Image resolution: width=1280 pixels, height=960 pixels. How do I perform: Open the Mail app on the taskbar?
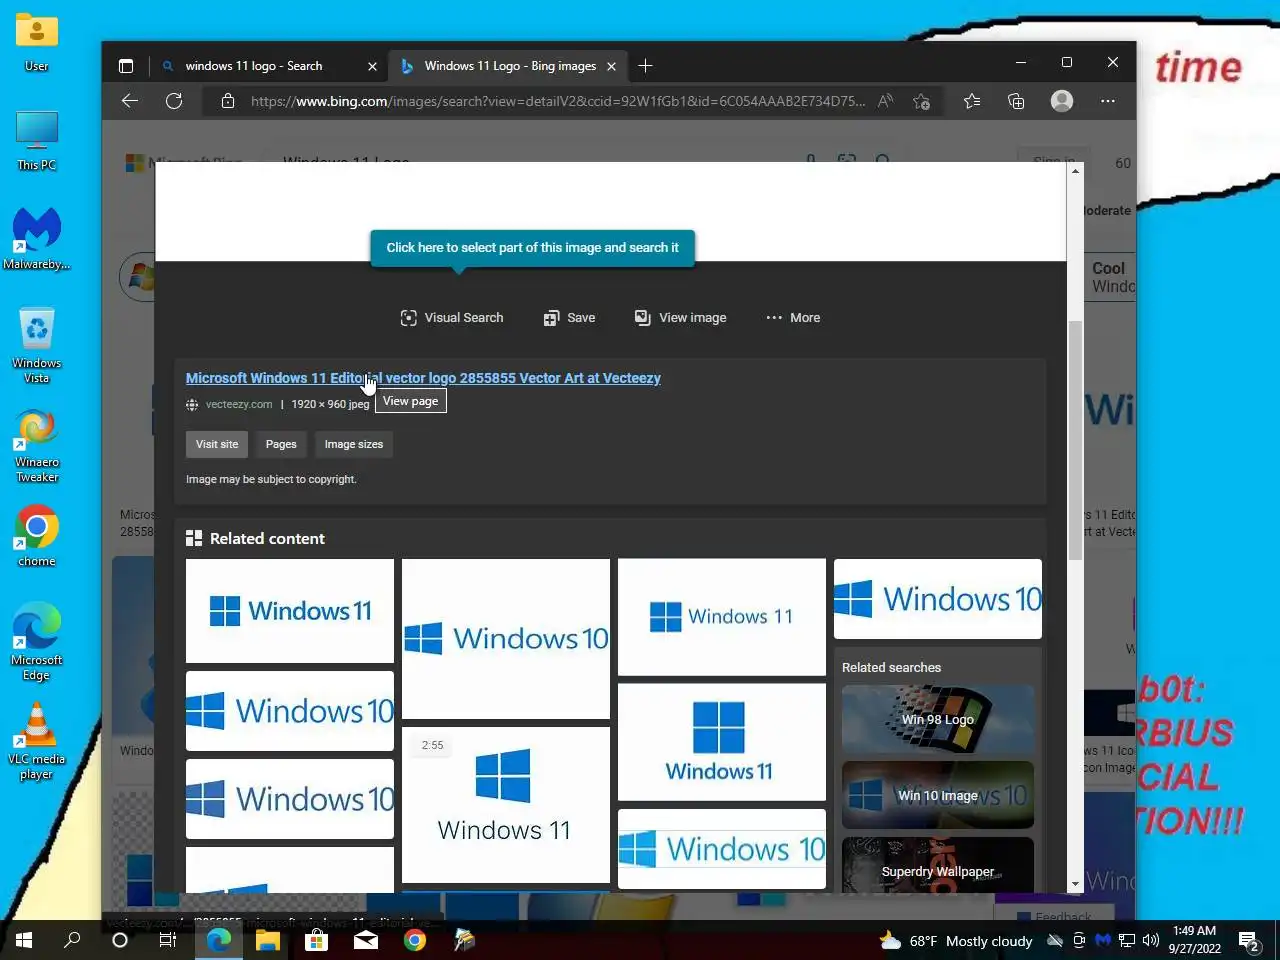[x=366, y=940]
